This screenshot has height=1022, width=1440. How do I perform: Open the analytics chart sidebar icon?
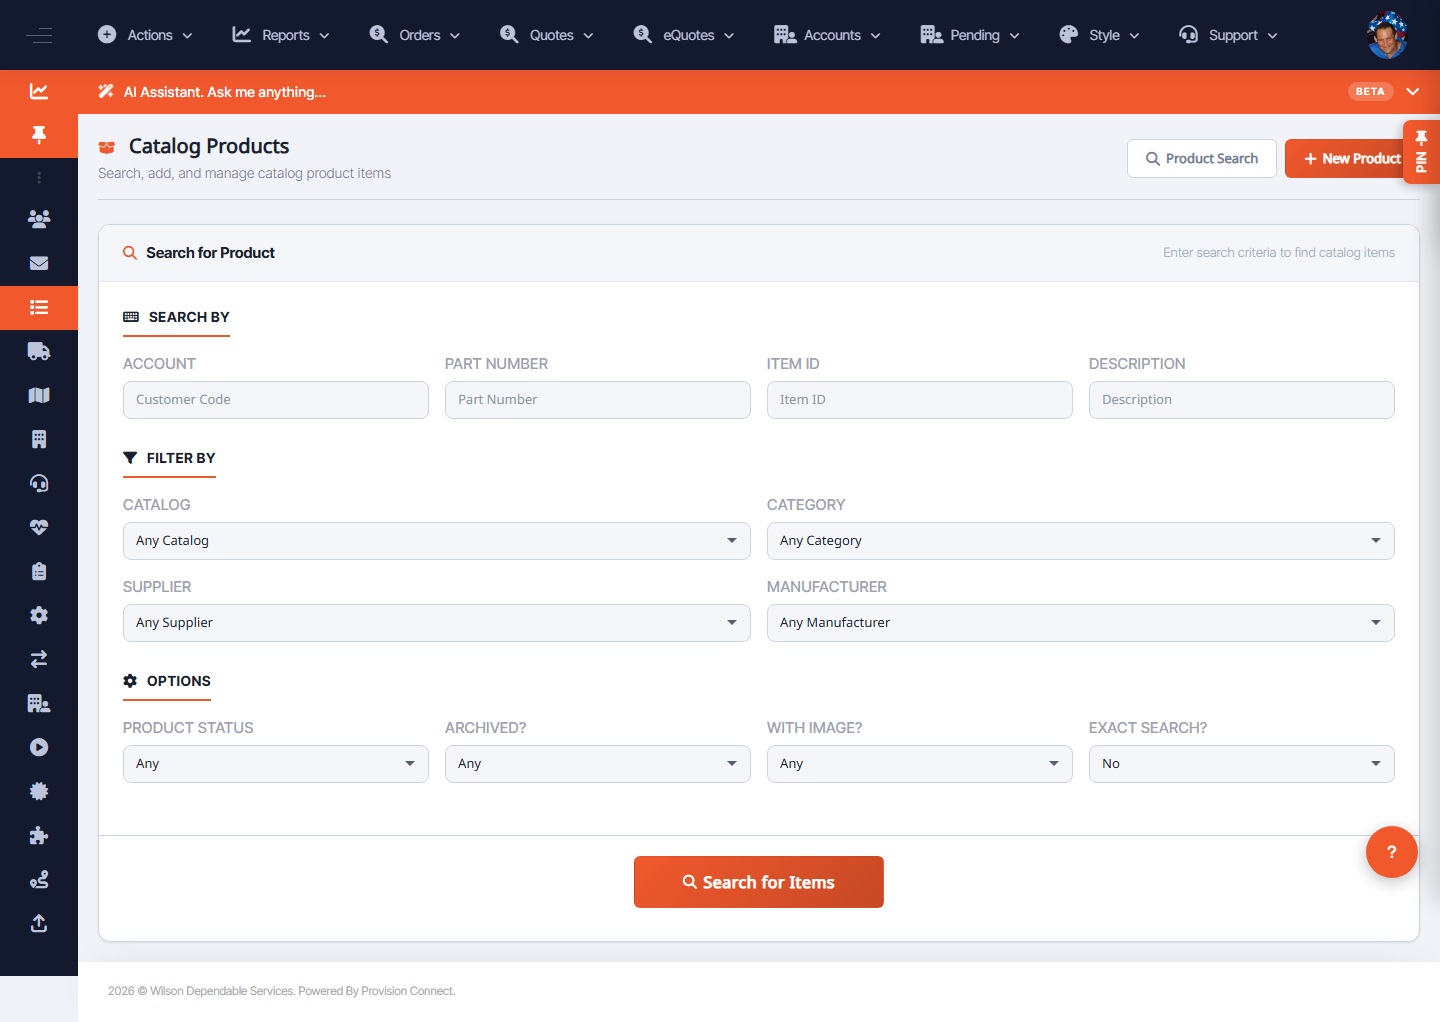tap(39, 91)
